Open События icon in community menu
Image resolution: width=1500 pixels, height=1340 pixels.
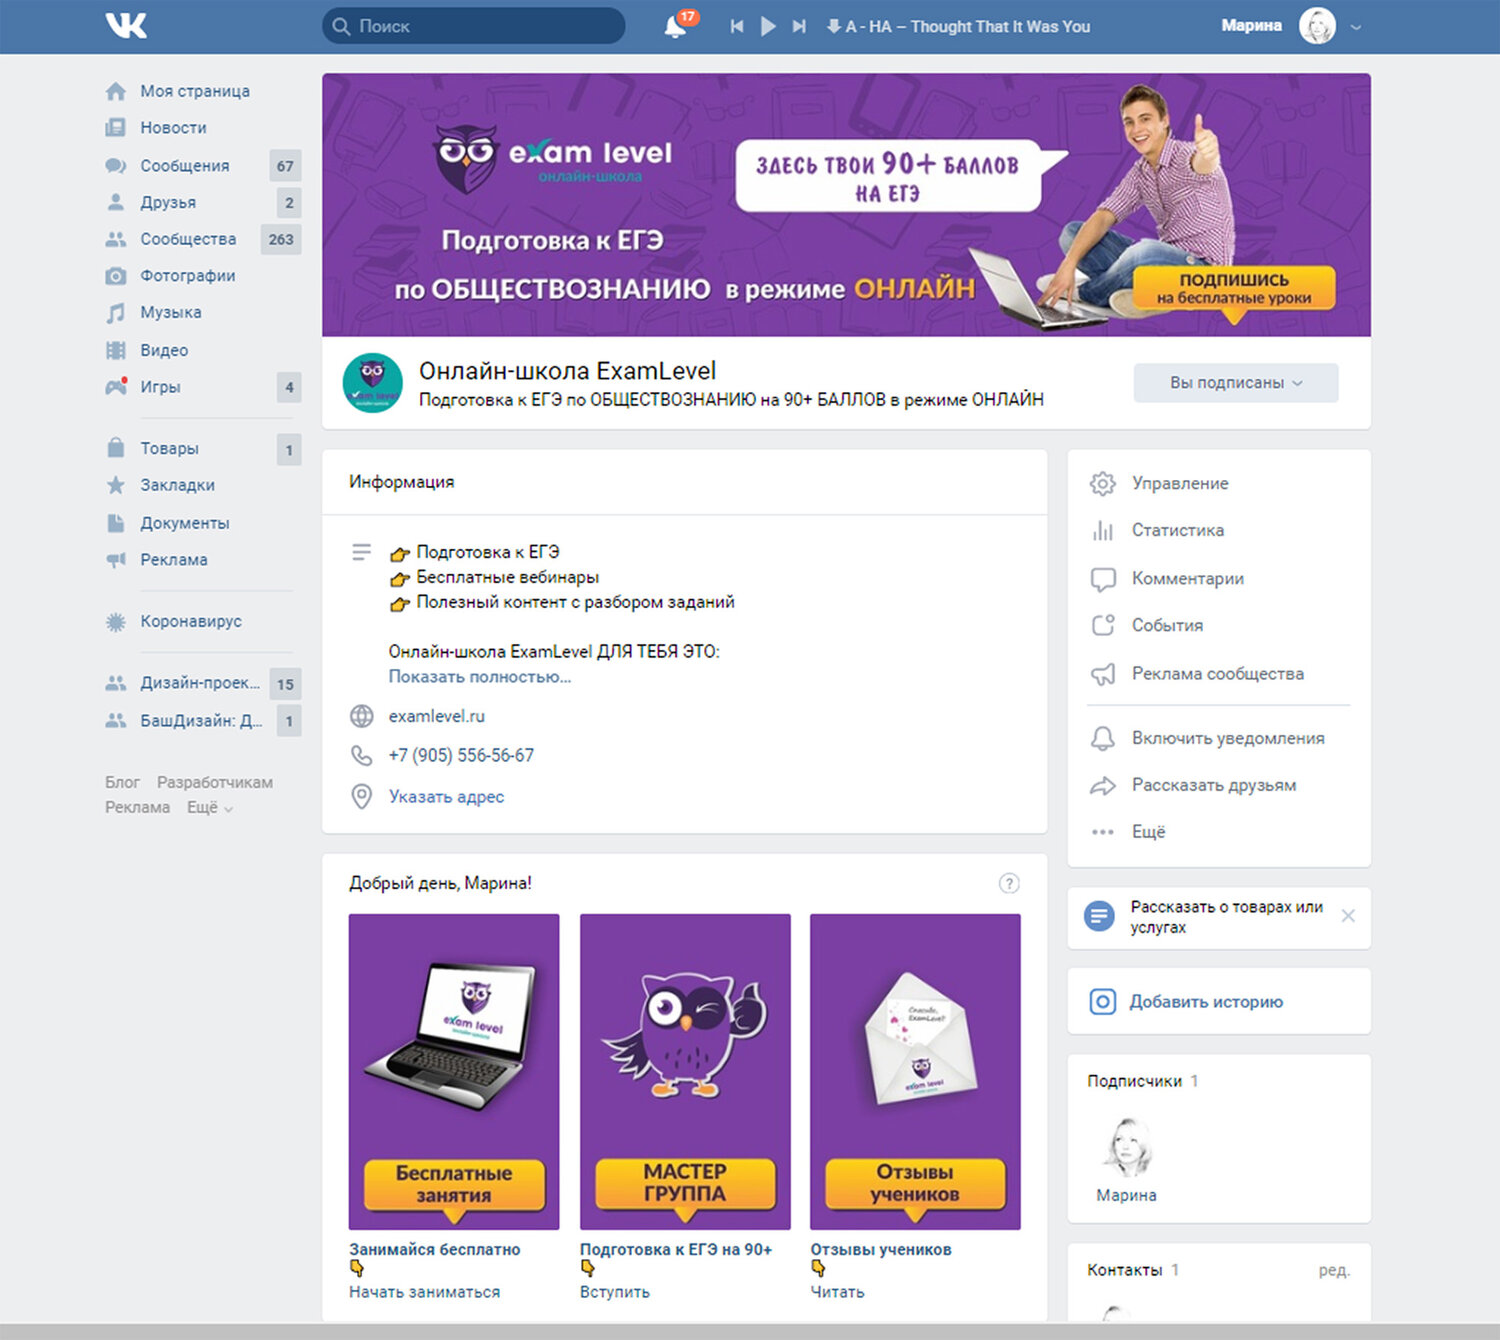(x=1102, y=625)
